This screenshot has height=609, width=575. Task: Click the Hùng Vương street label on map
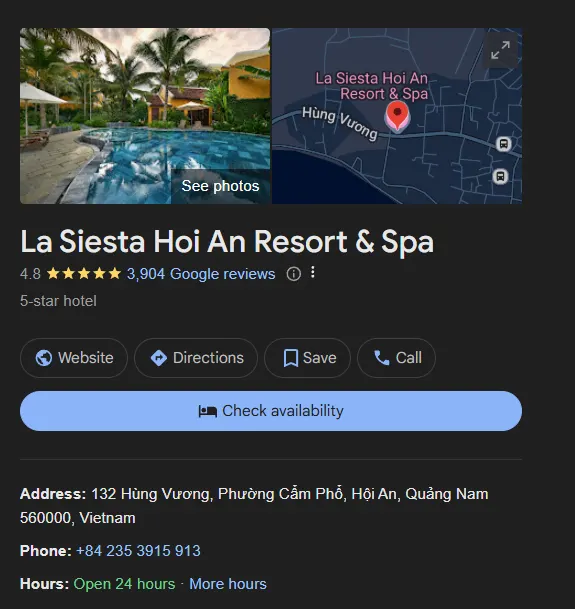click(340, 124)
